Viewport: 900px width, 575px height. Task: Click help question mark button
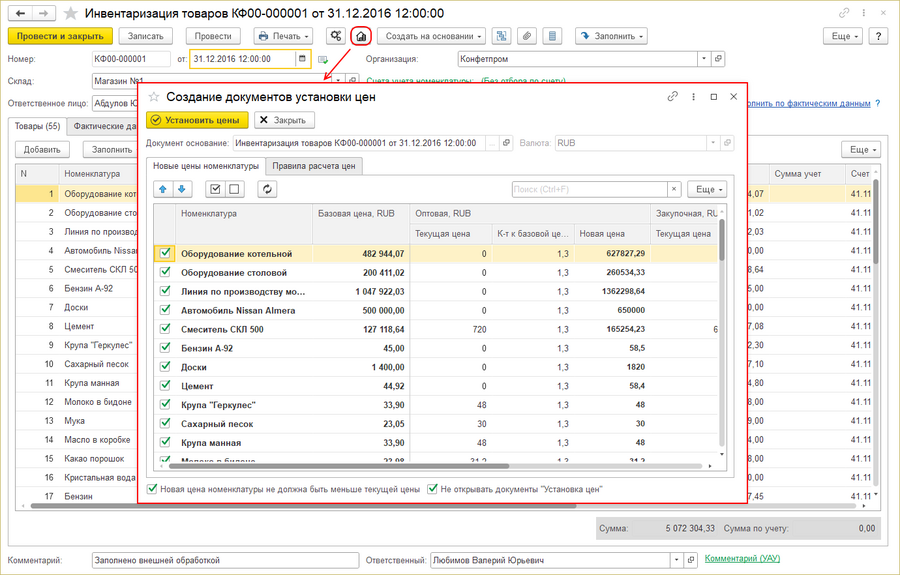click(878, 36)
